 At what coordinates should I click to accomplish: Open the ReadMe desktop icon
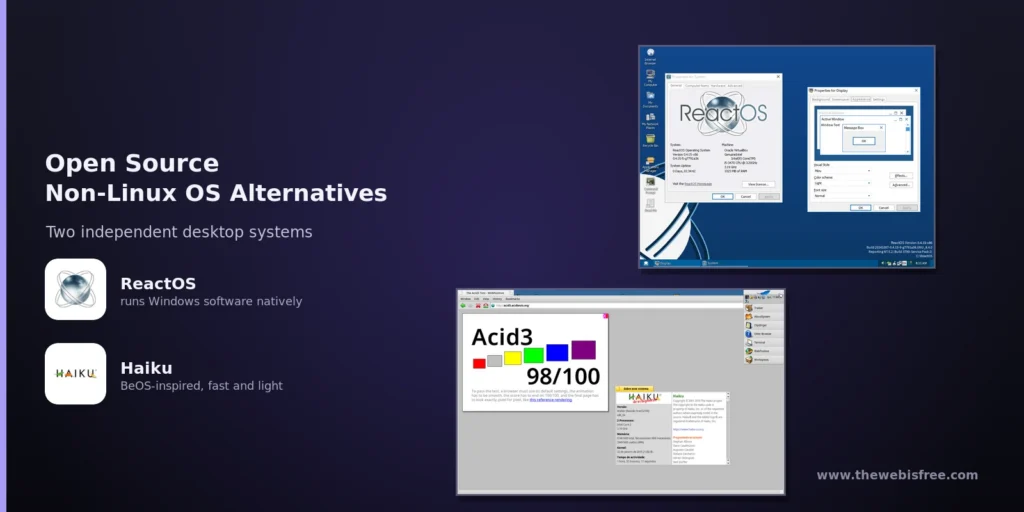(x=650, y=206)
